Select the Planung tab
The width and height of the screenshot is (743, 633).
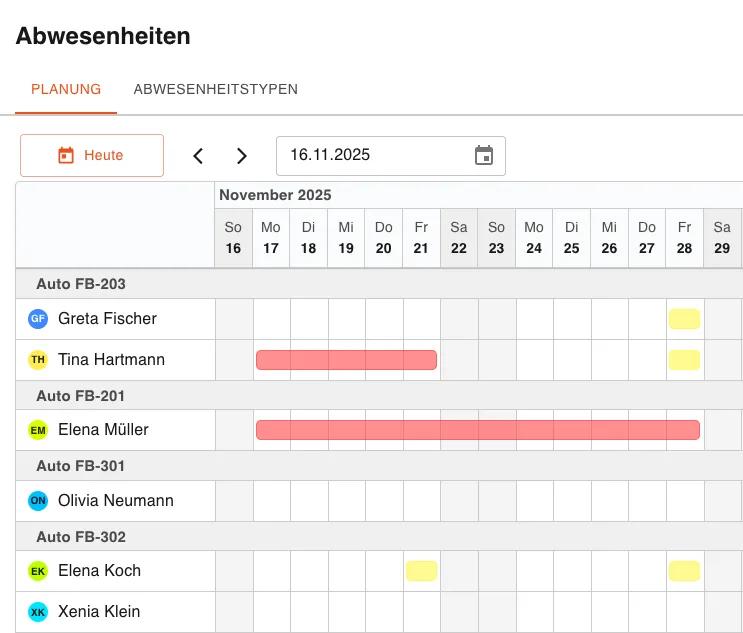point(66,89)
